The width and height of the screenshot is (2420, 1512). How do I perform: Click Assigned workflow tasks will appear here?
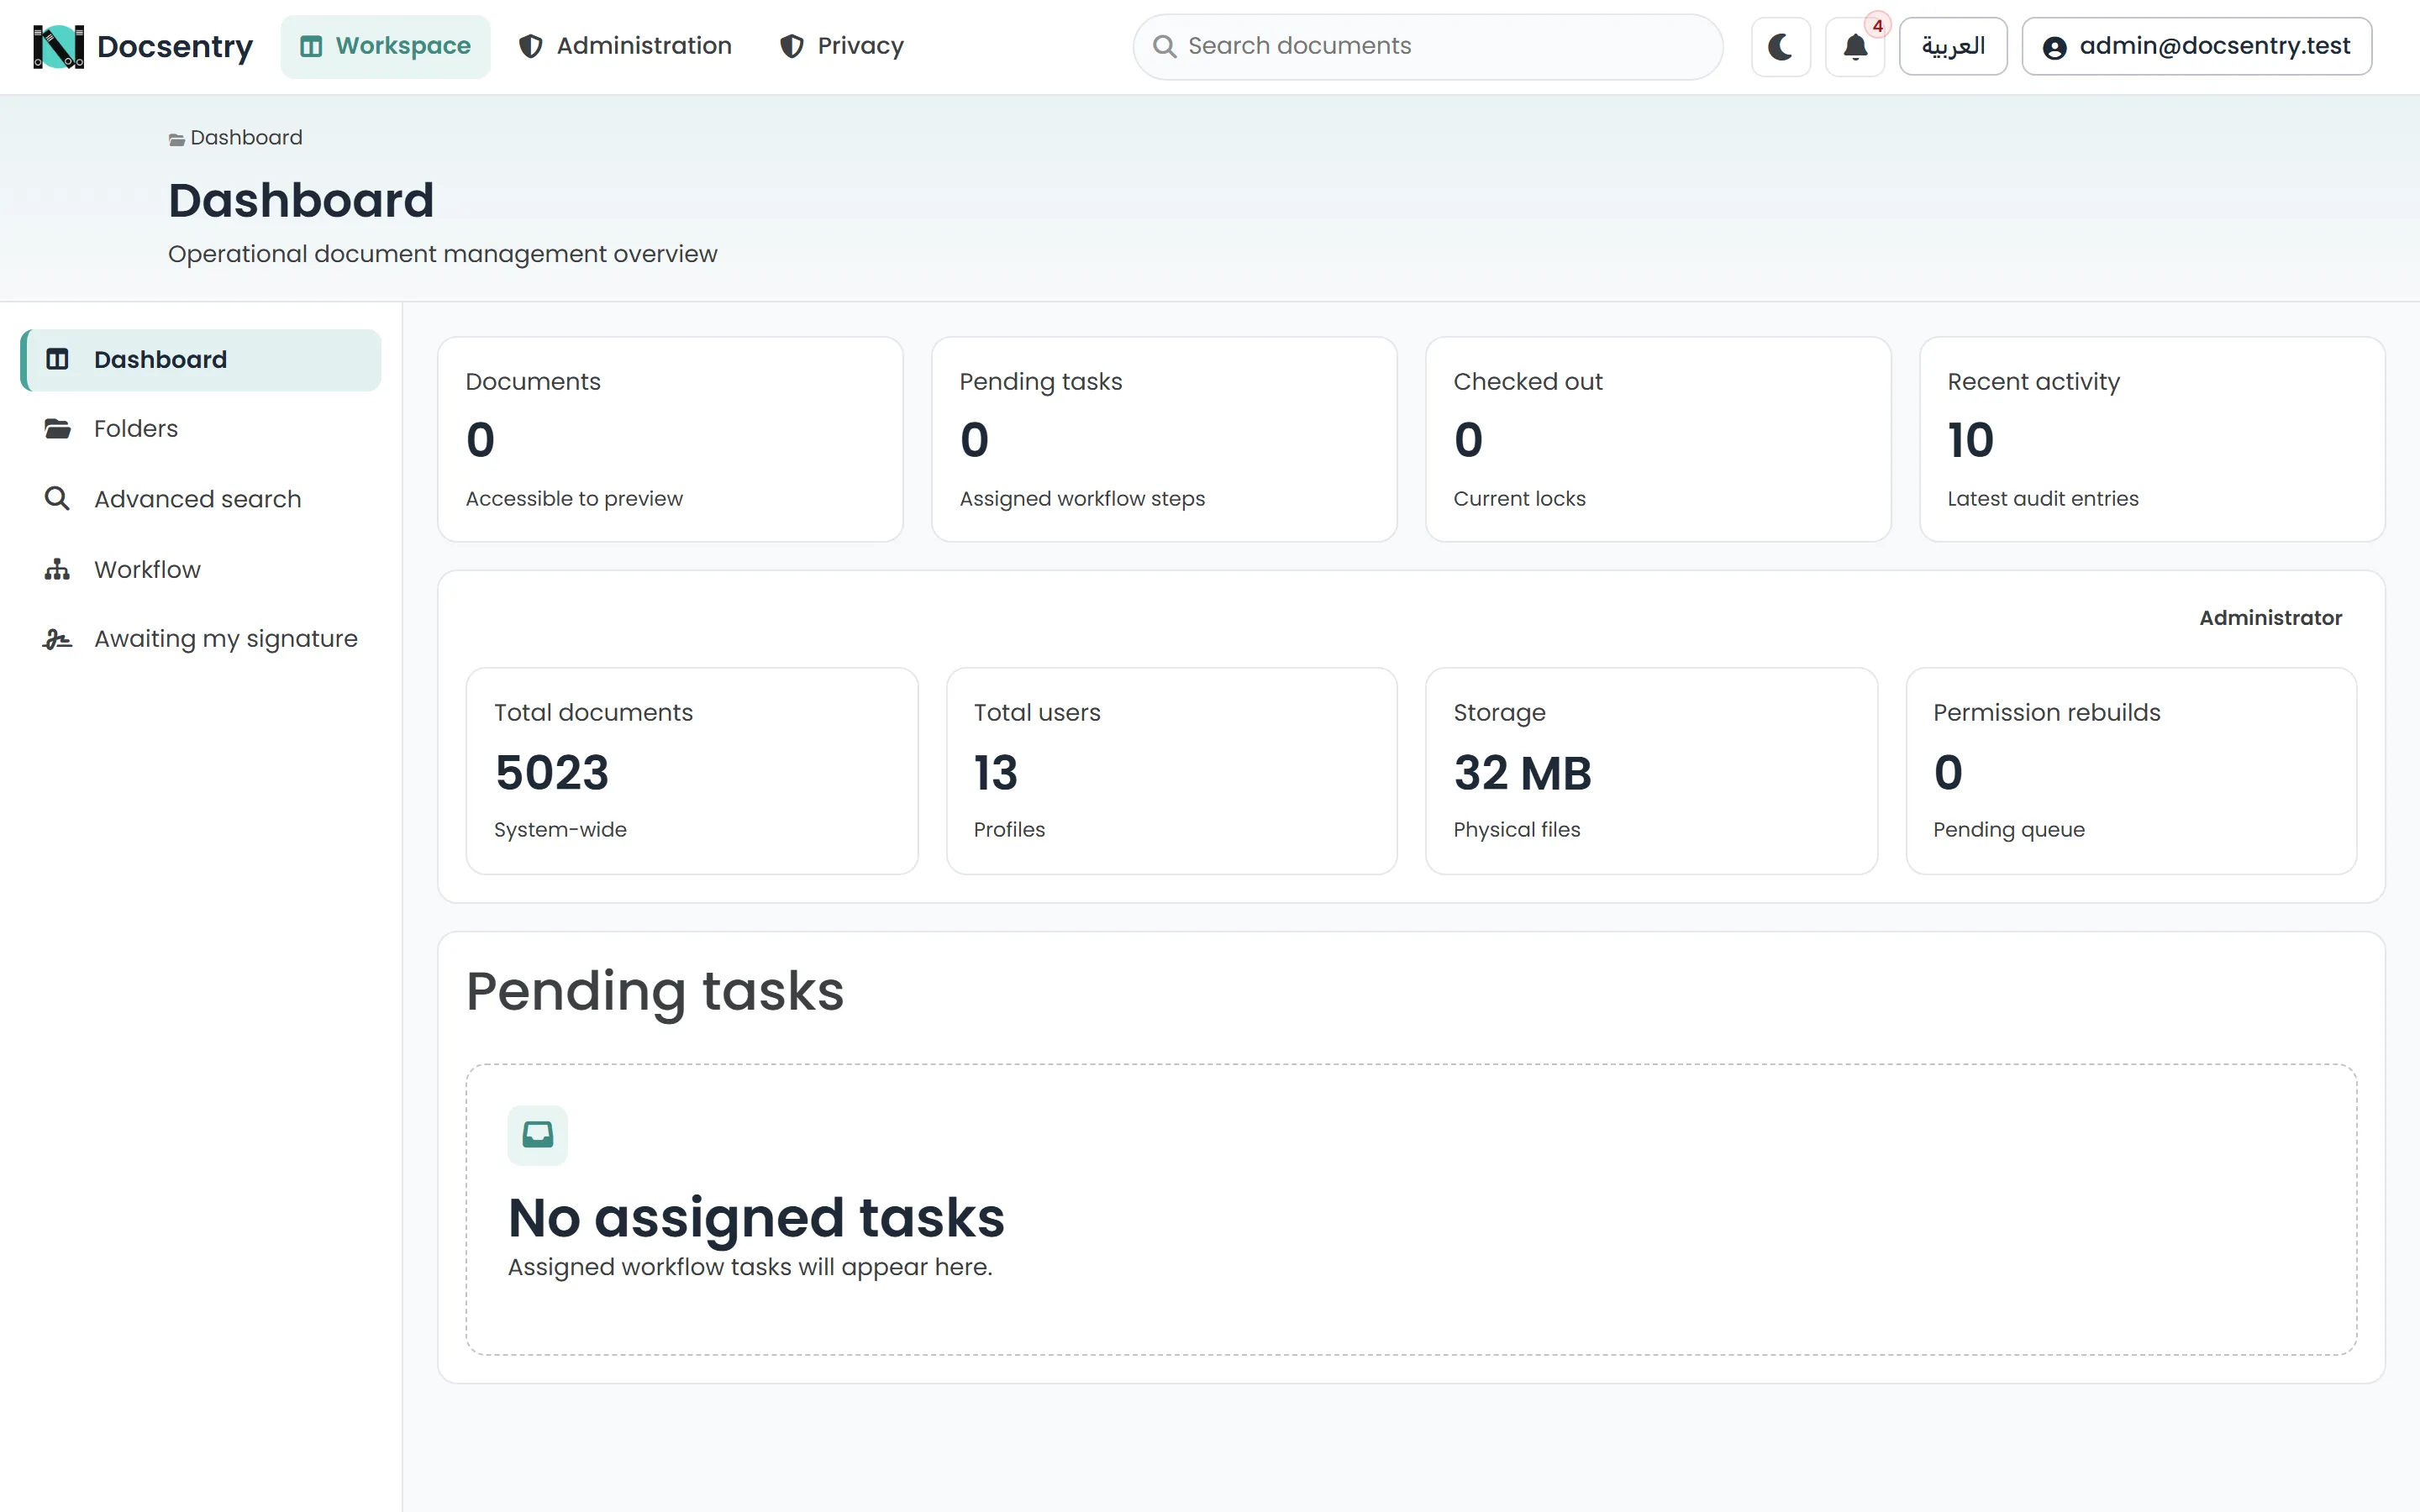(x=750, y=1267)
